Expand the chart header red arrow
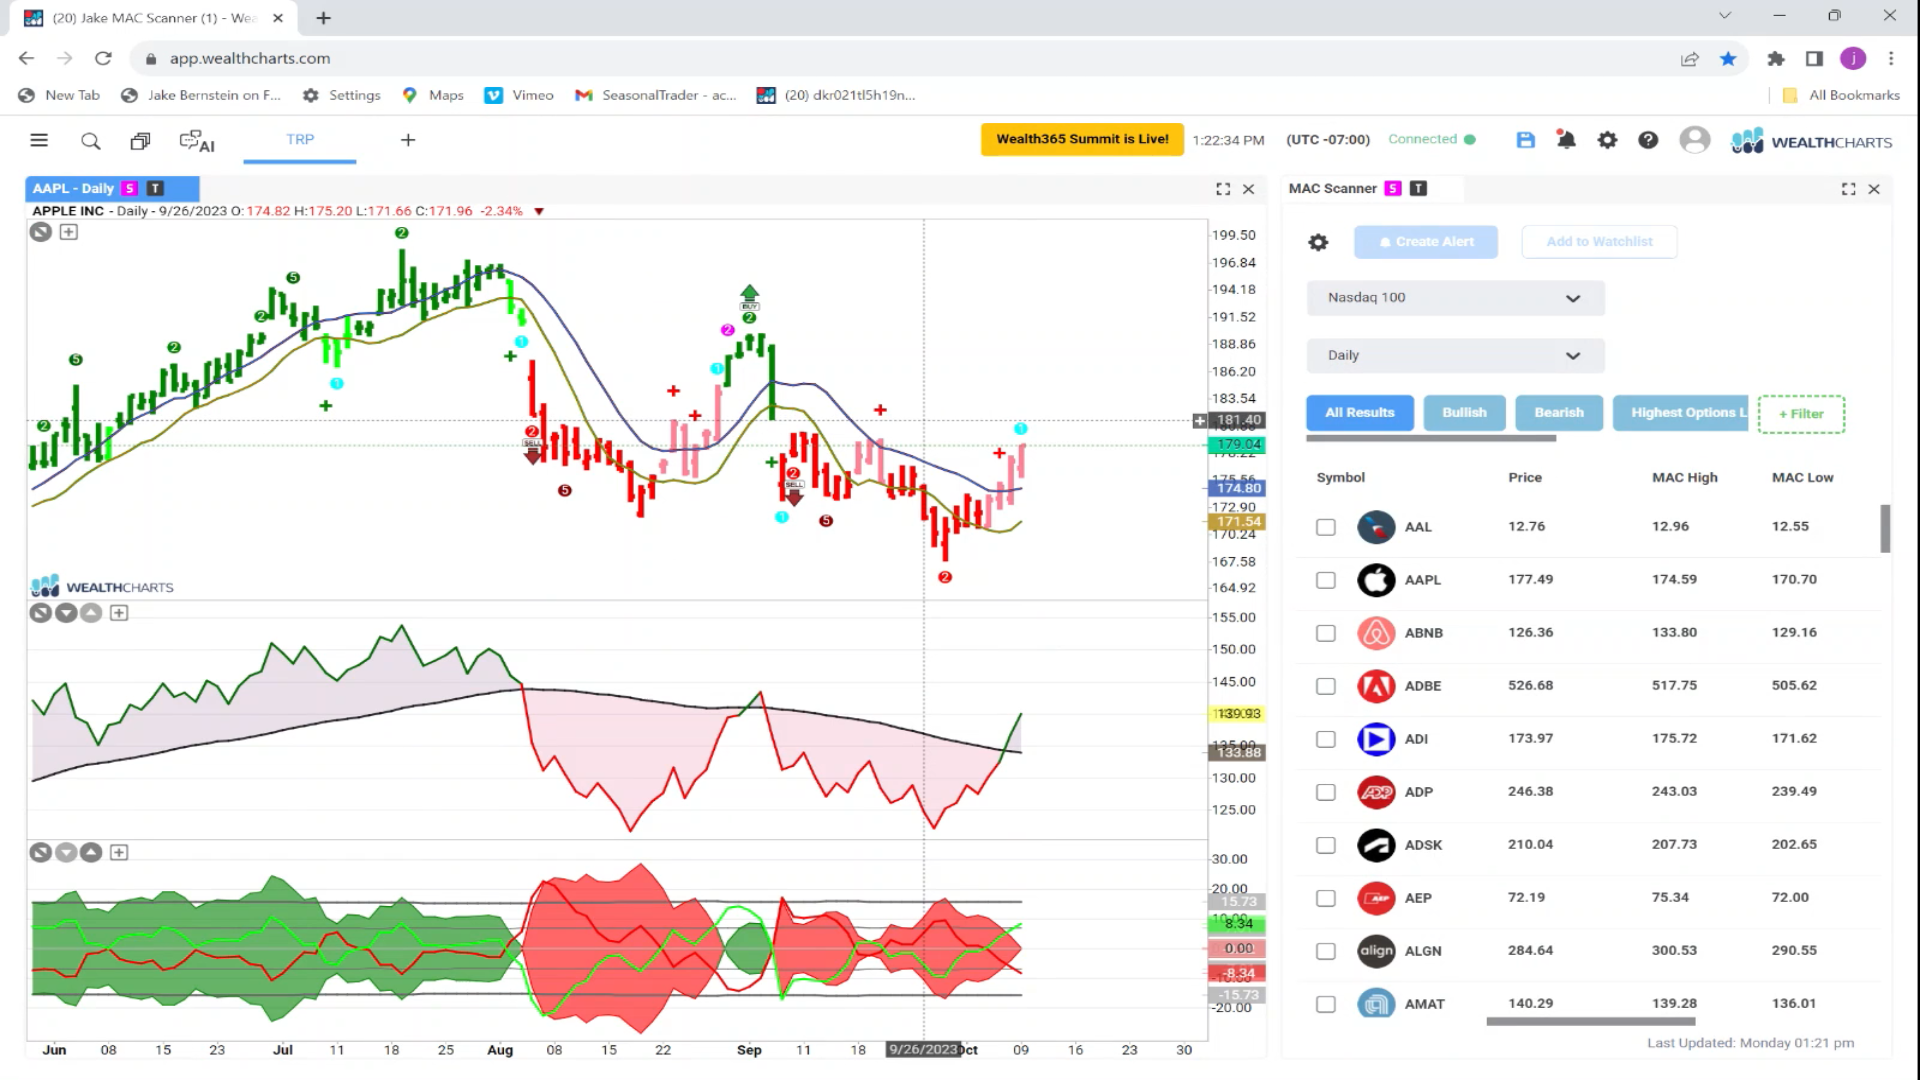Screen dimensions: 1920x1080 click(539, 212)
